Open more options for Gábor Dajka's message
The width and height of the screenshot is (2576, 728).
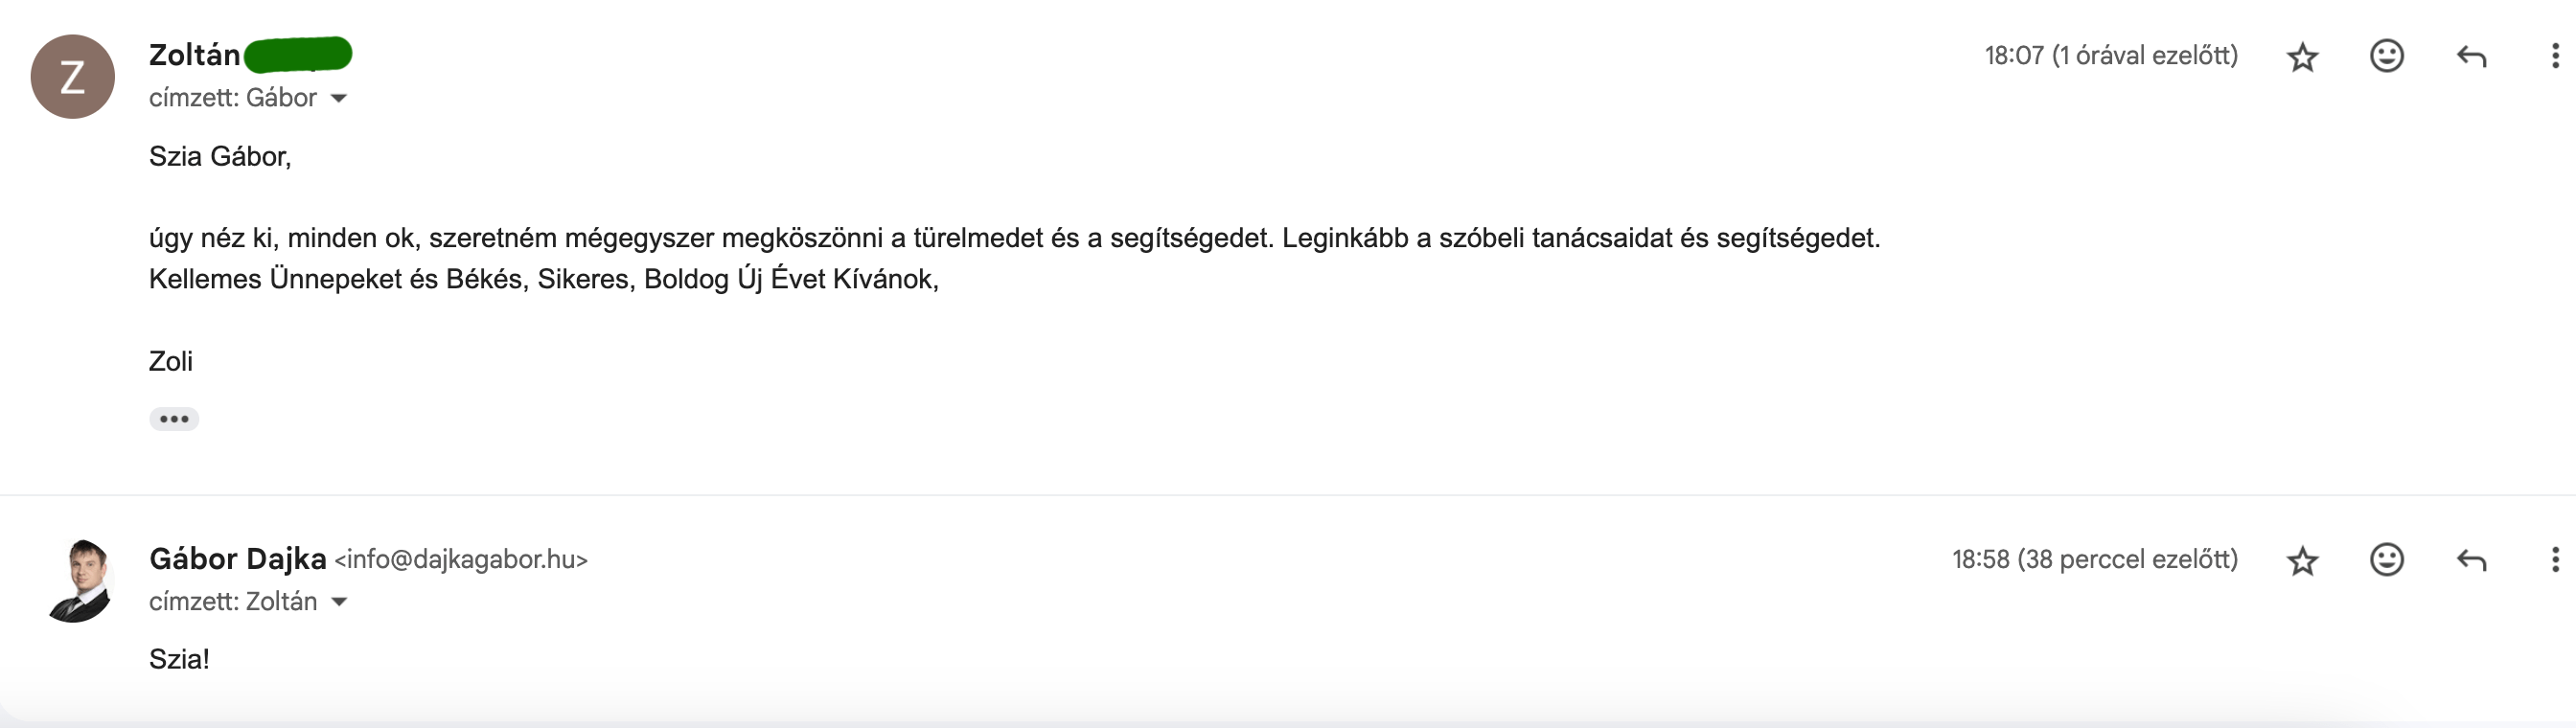[2555, 560]
